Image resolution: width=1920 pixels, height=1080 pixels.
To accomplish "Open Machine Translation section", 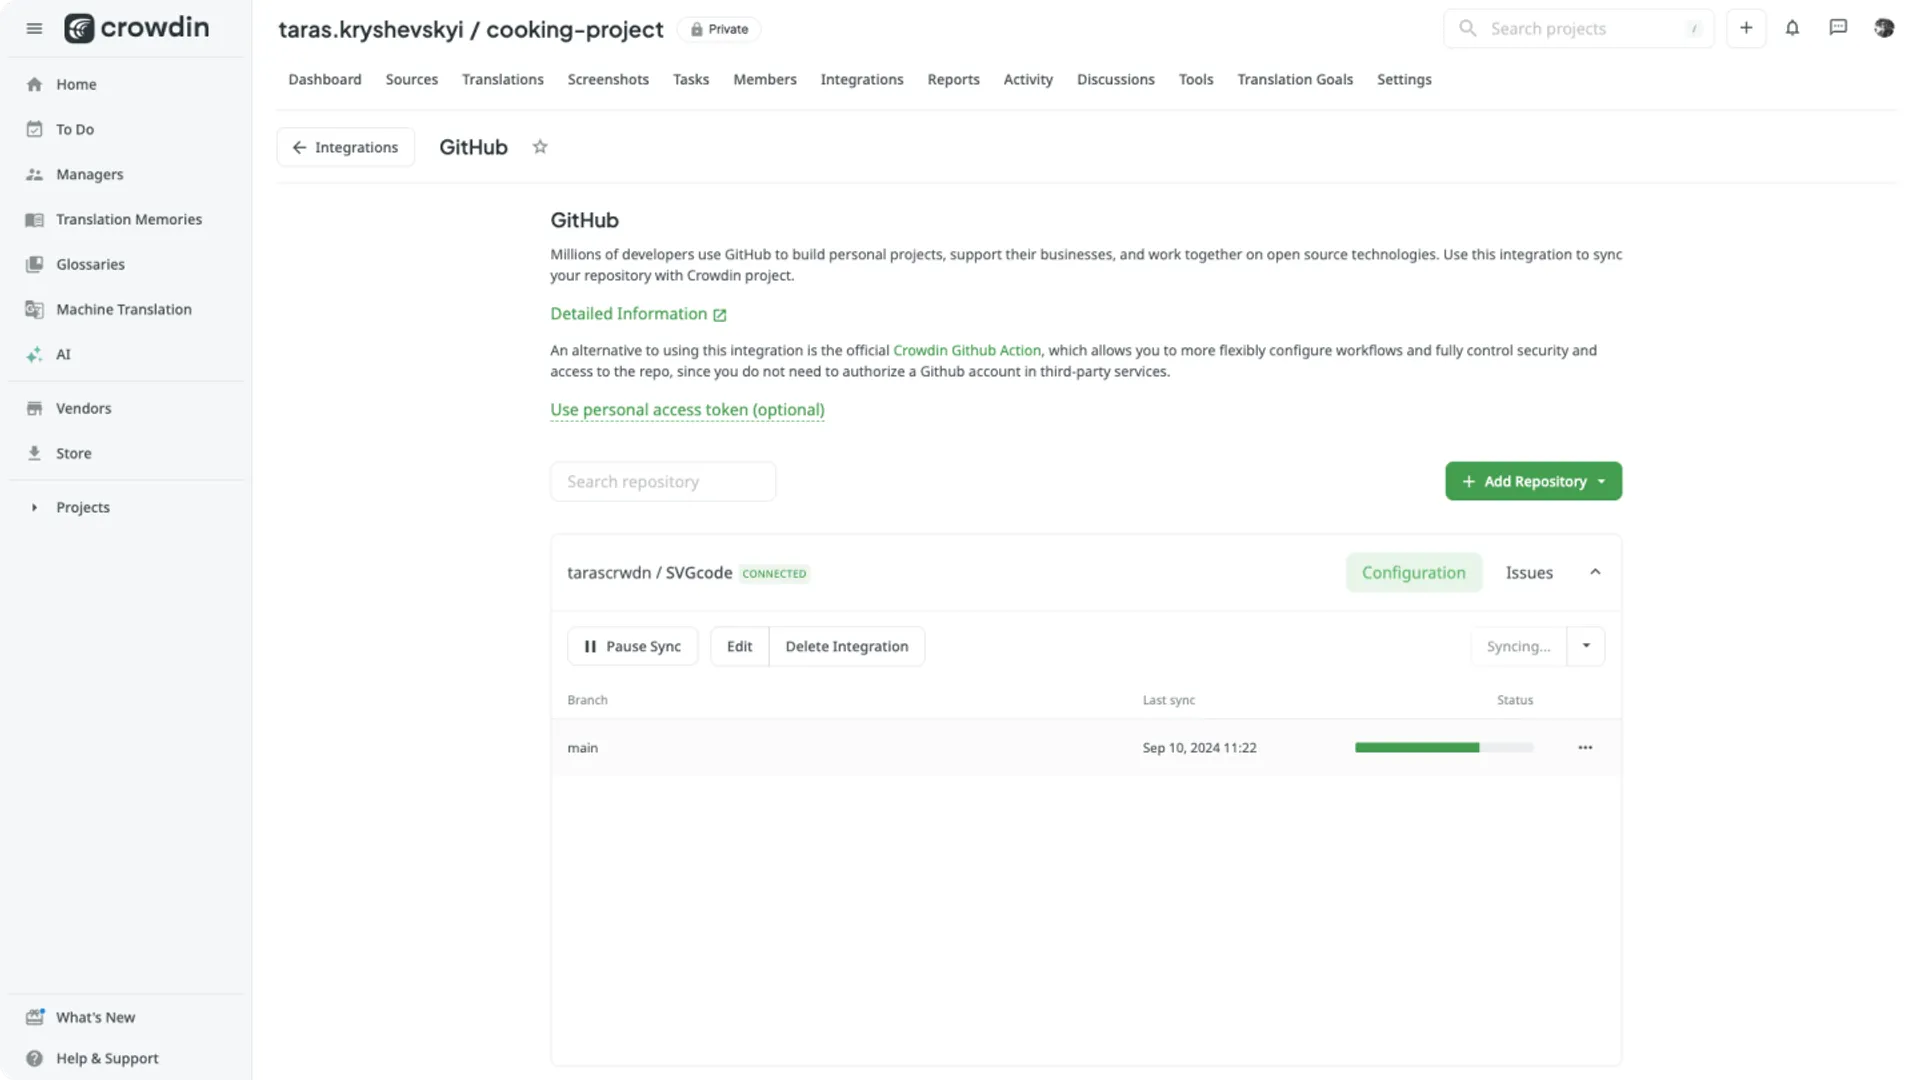I will coord(126,309).
